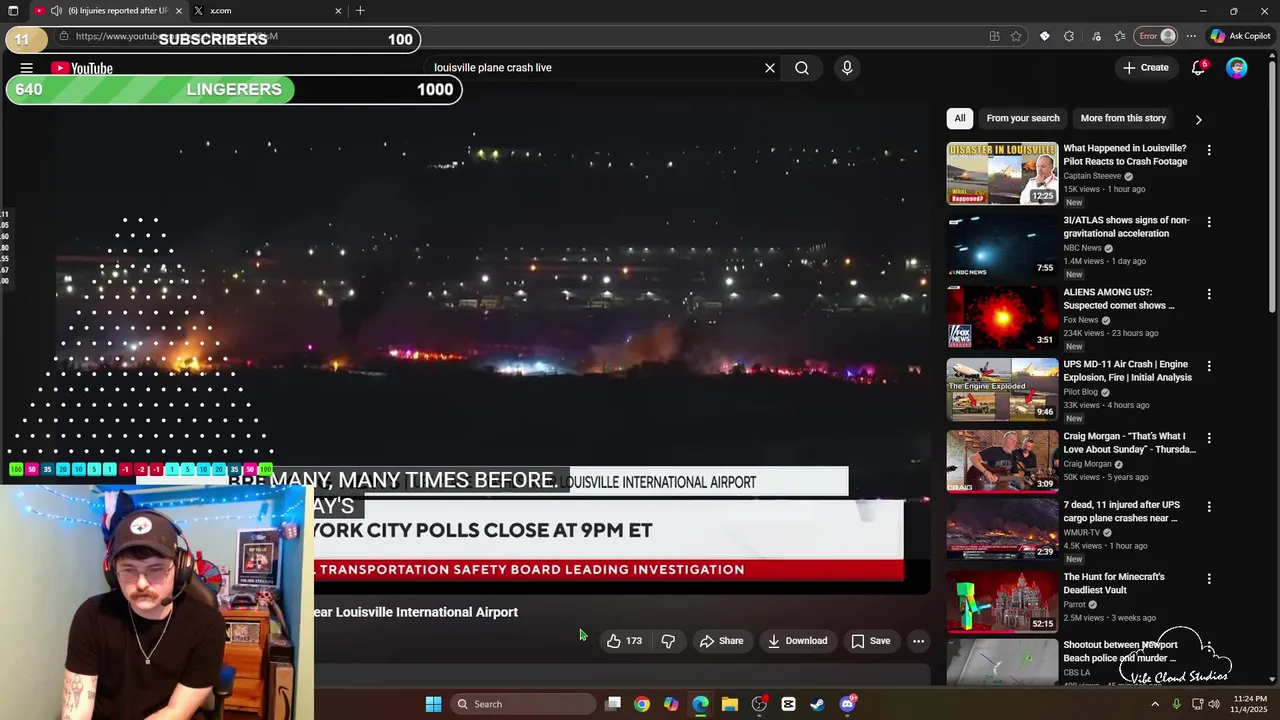This screenshot has height=720, width=1280.
Task: Start voice search with microphone icon
Action: (x=847, y=68)
